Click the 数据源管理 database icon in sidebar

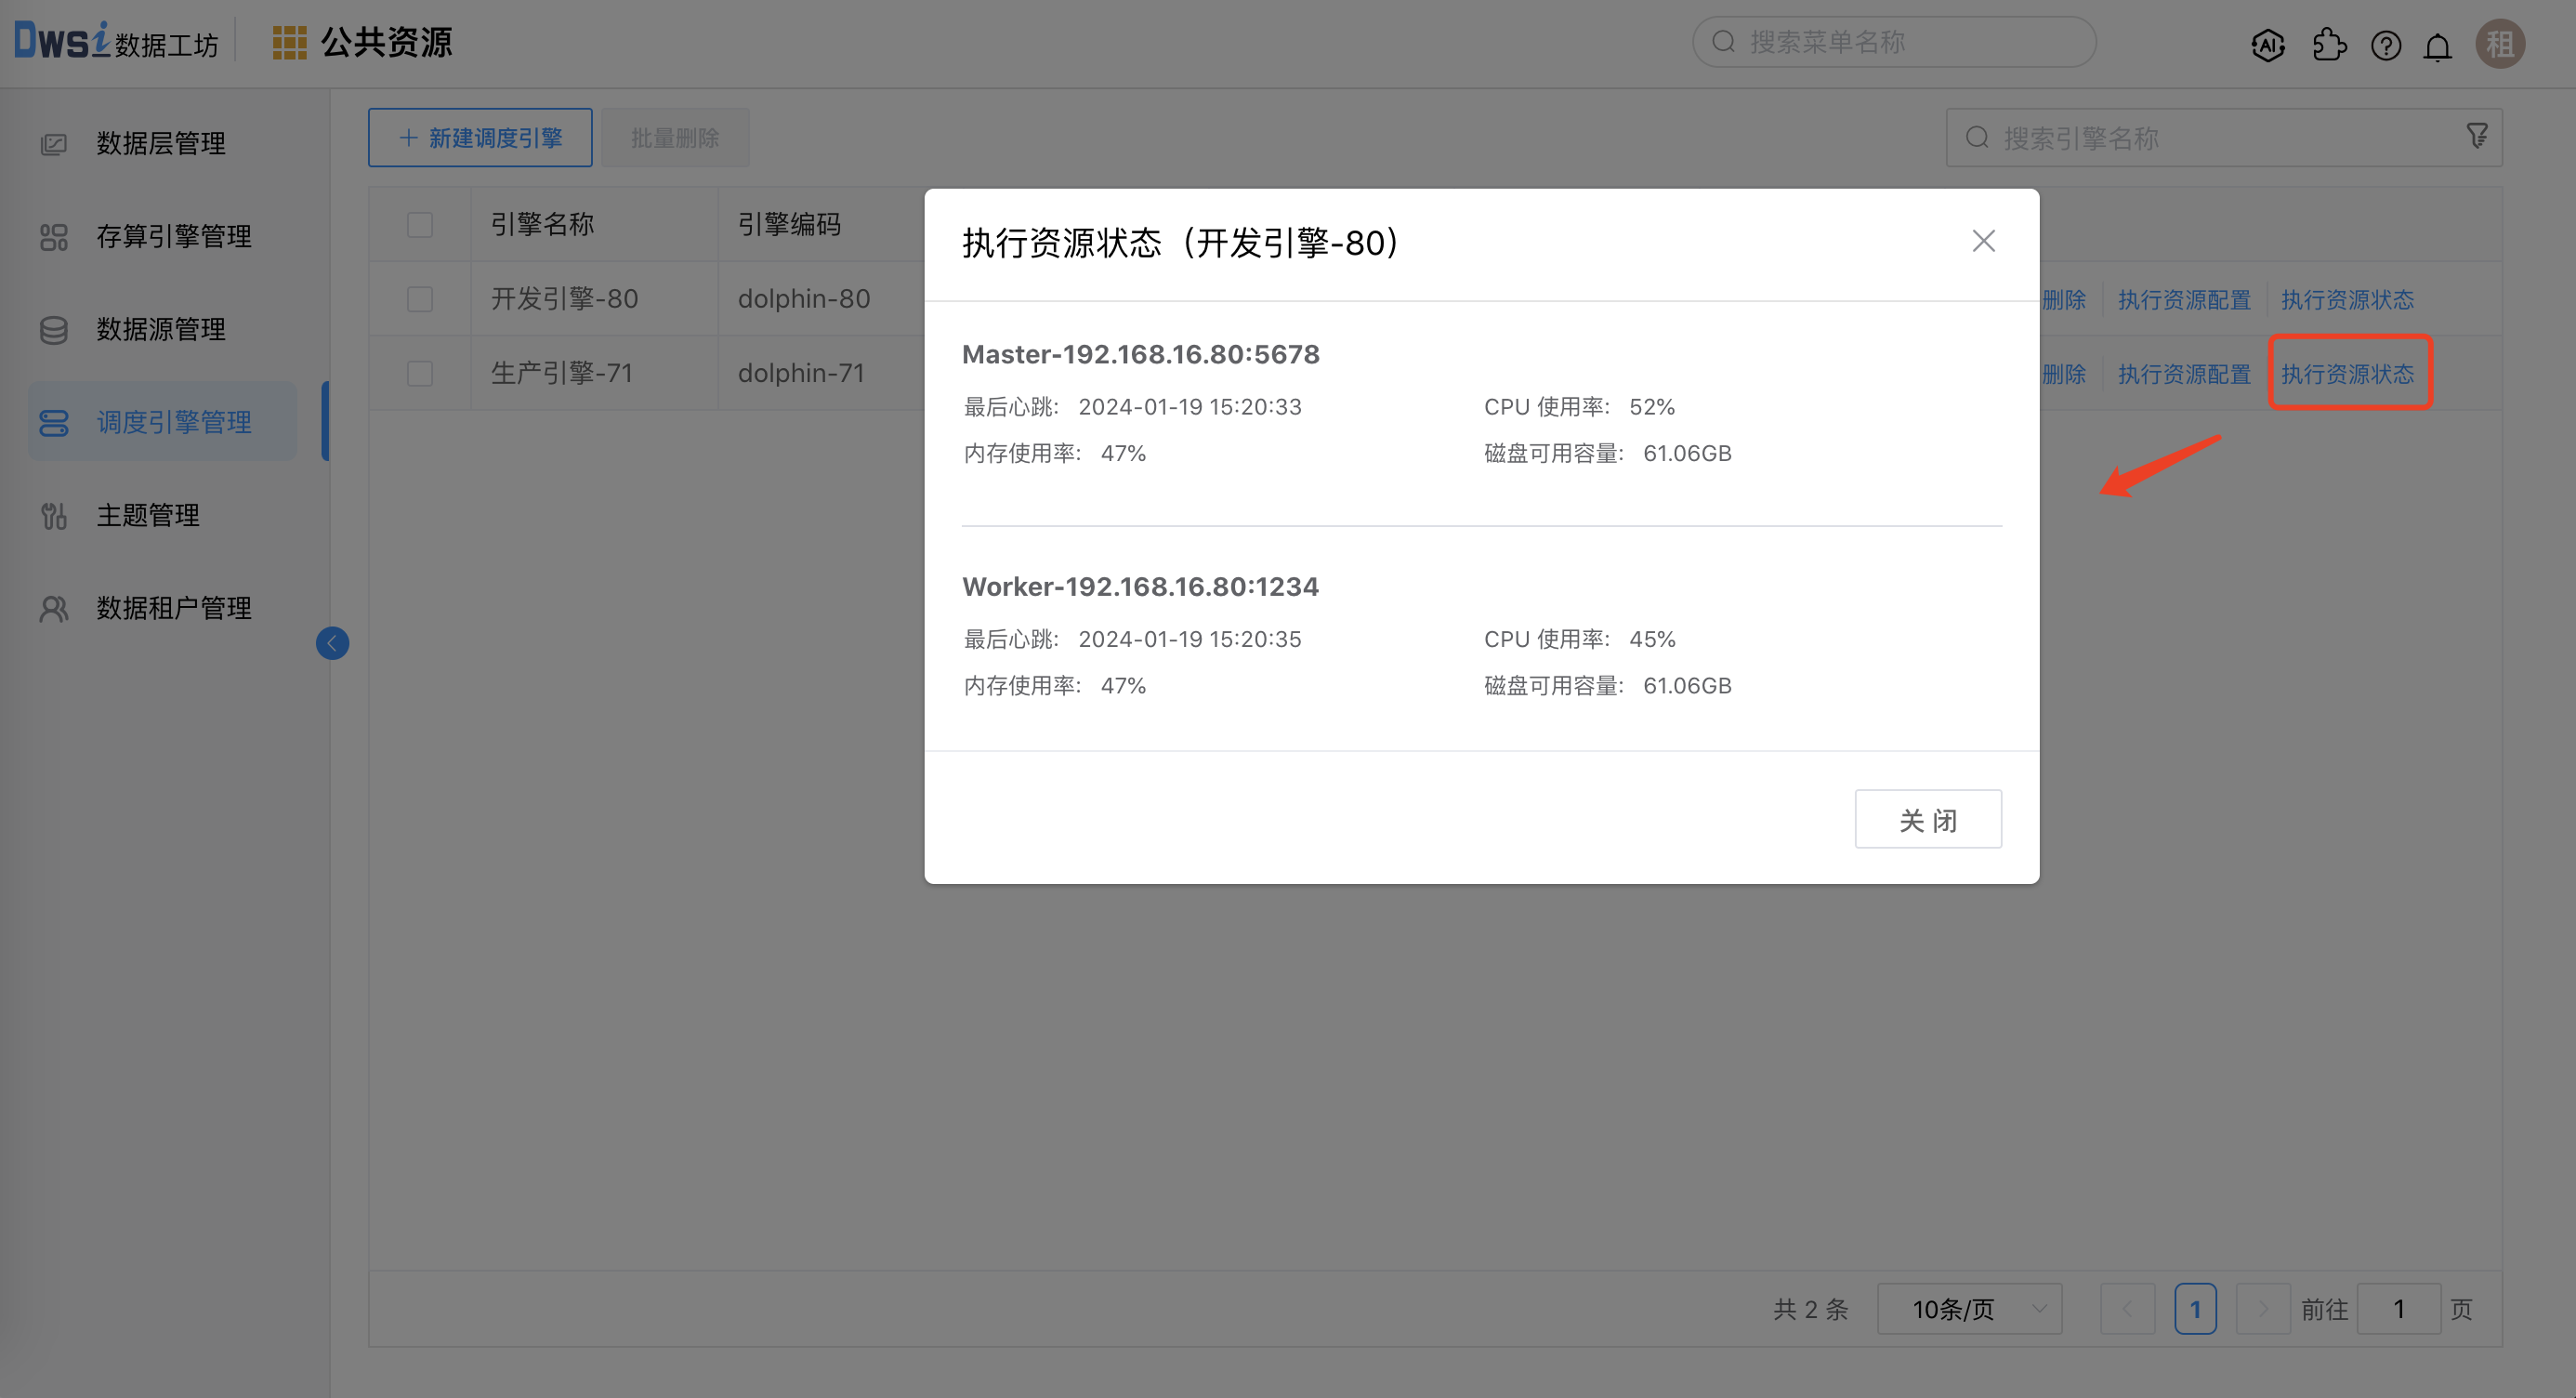(54, 329)
